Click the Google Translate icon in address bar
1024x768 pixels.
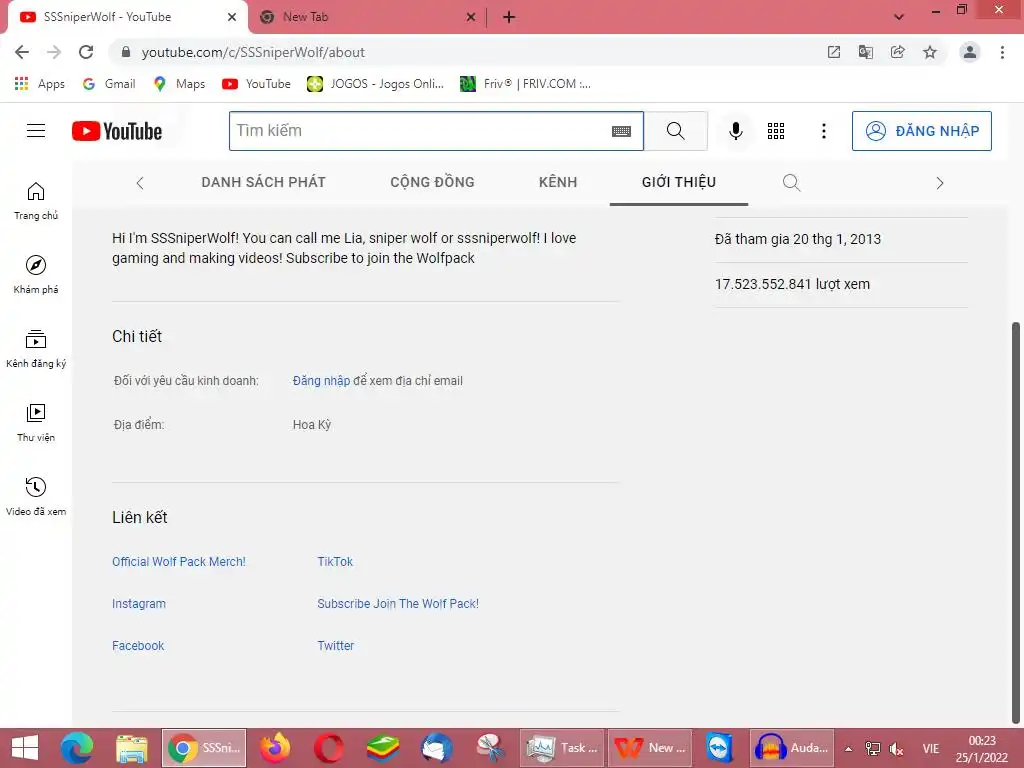tap(865, 52)
